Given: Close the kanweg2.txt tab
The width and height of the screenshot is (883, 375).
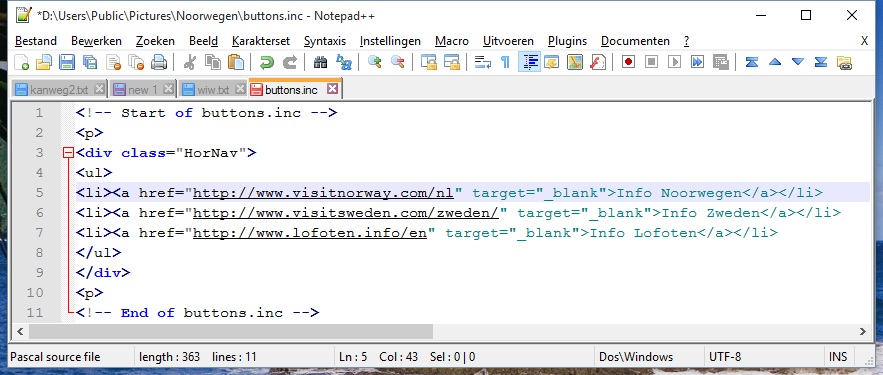Looking at the screenshot, I should (99, 88).
